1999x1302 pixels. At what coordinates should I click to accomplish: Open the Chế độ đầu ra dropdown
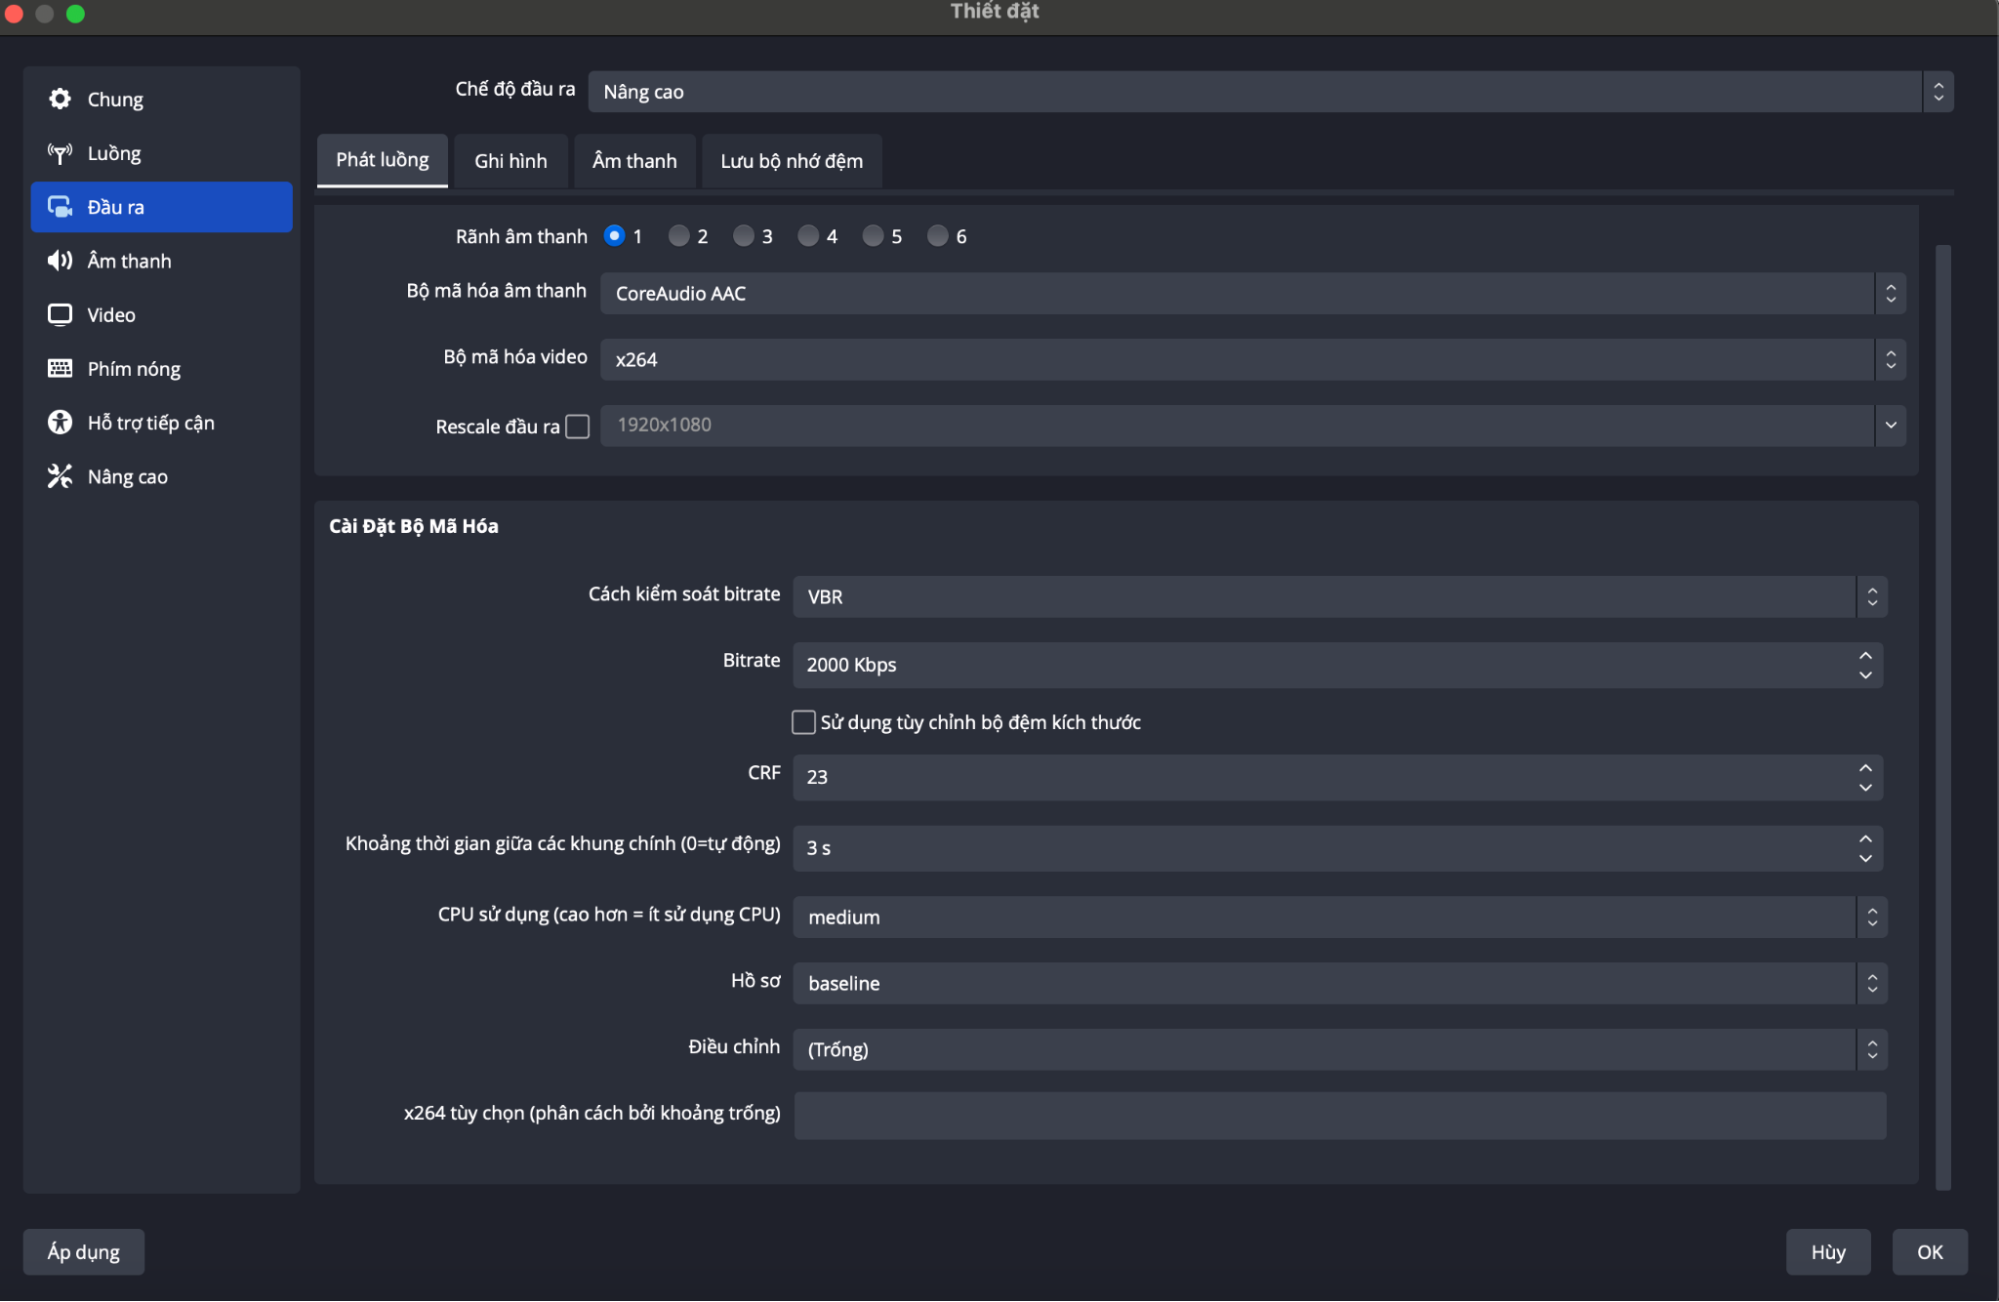[1270, 92]
